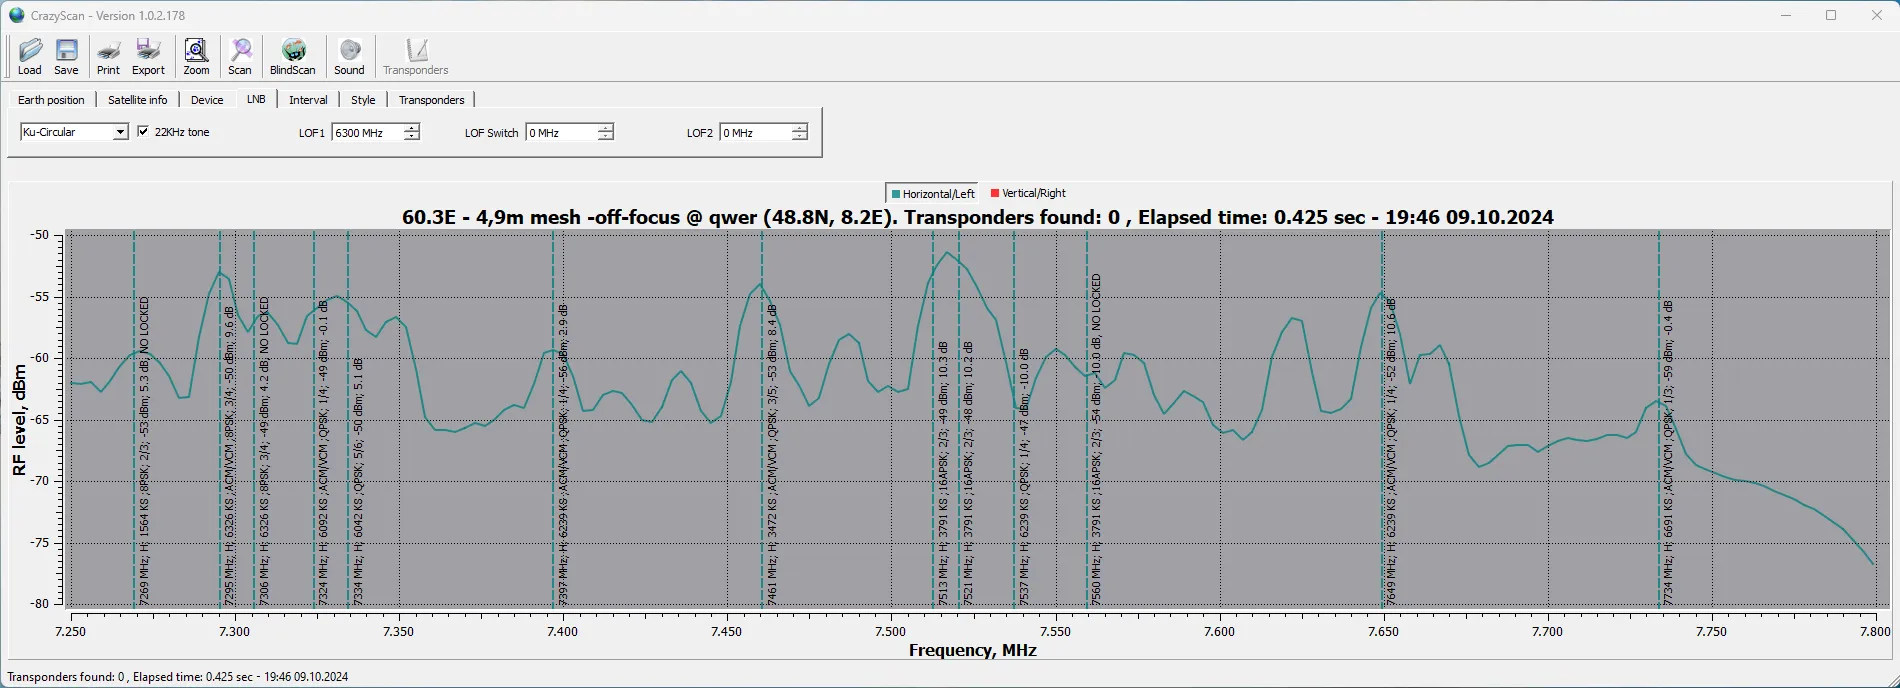The width and height of the screenshot is (1900, 688).
Task: Switch to the Satellite info tab
Action: [x=137, y=100]
